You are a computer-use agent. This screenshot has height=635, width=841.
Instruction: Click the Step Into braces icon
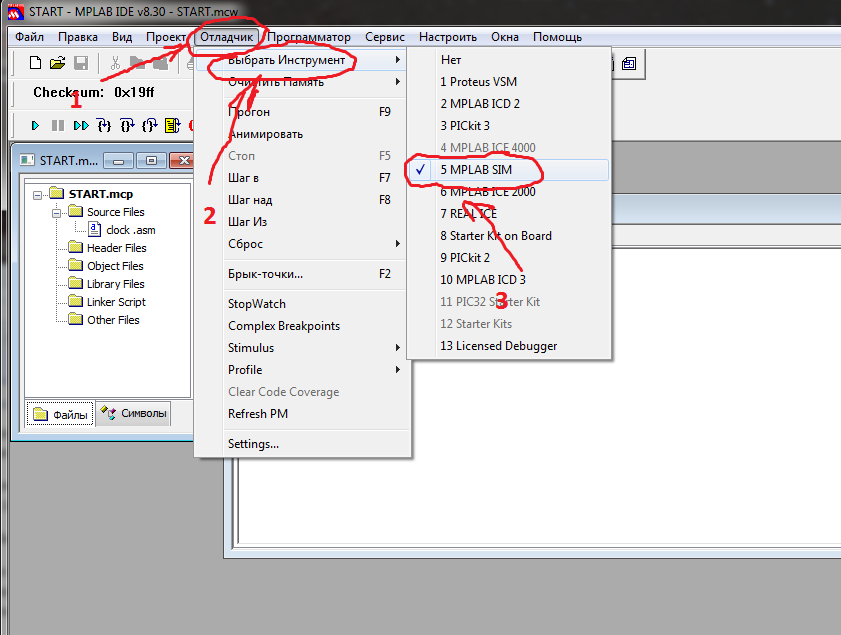(104, 125)
